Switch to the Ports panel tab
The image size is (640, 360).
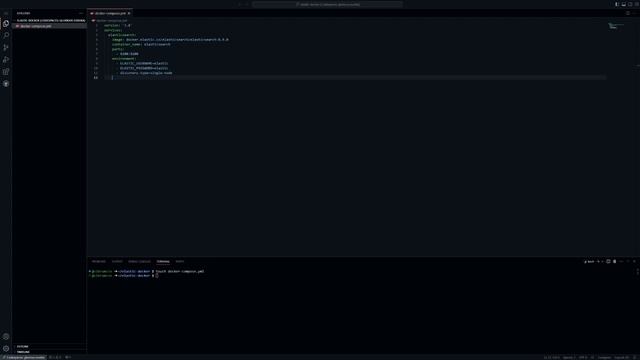(180, 261)
